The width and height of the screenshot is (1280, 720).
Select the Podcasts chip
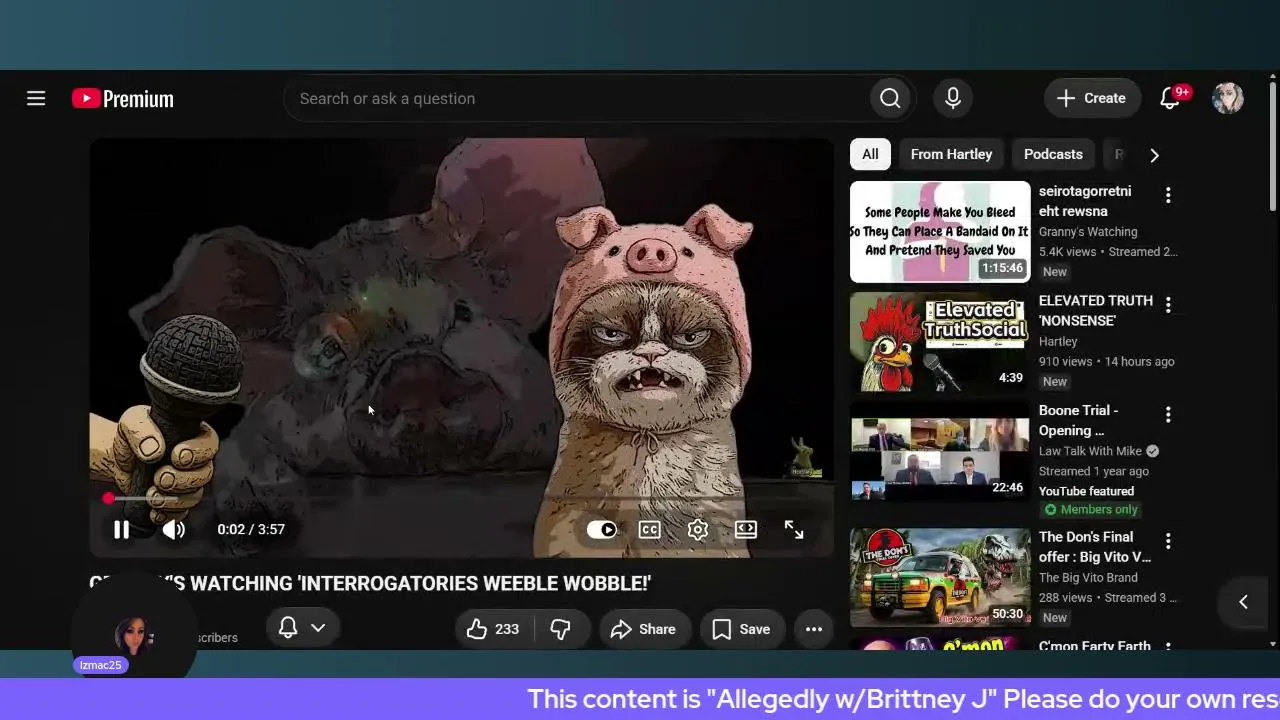pyautogui.click(x=1053, y=154)
